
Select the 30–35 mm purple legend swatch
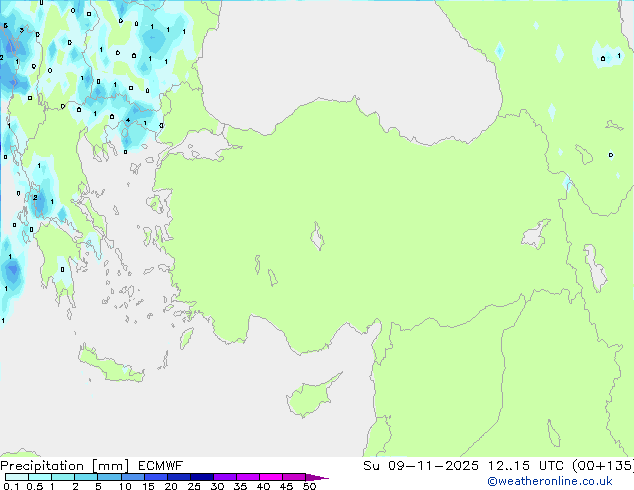[225, 477]
